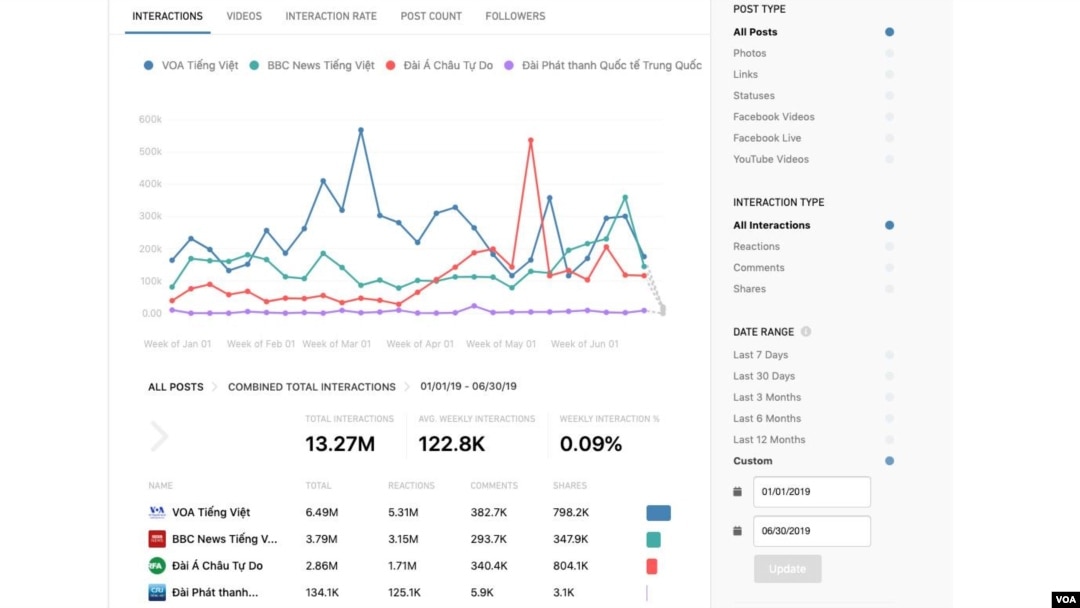
Task: Open the Interaction Rate tab
Action: coord(331,16)
